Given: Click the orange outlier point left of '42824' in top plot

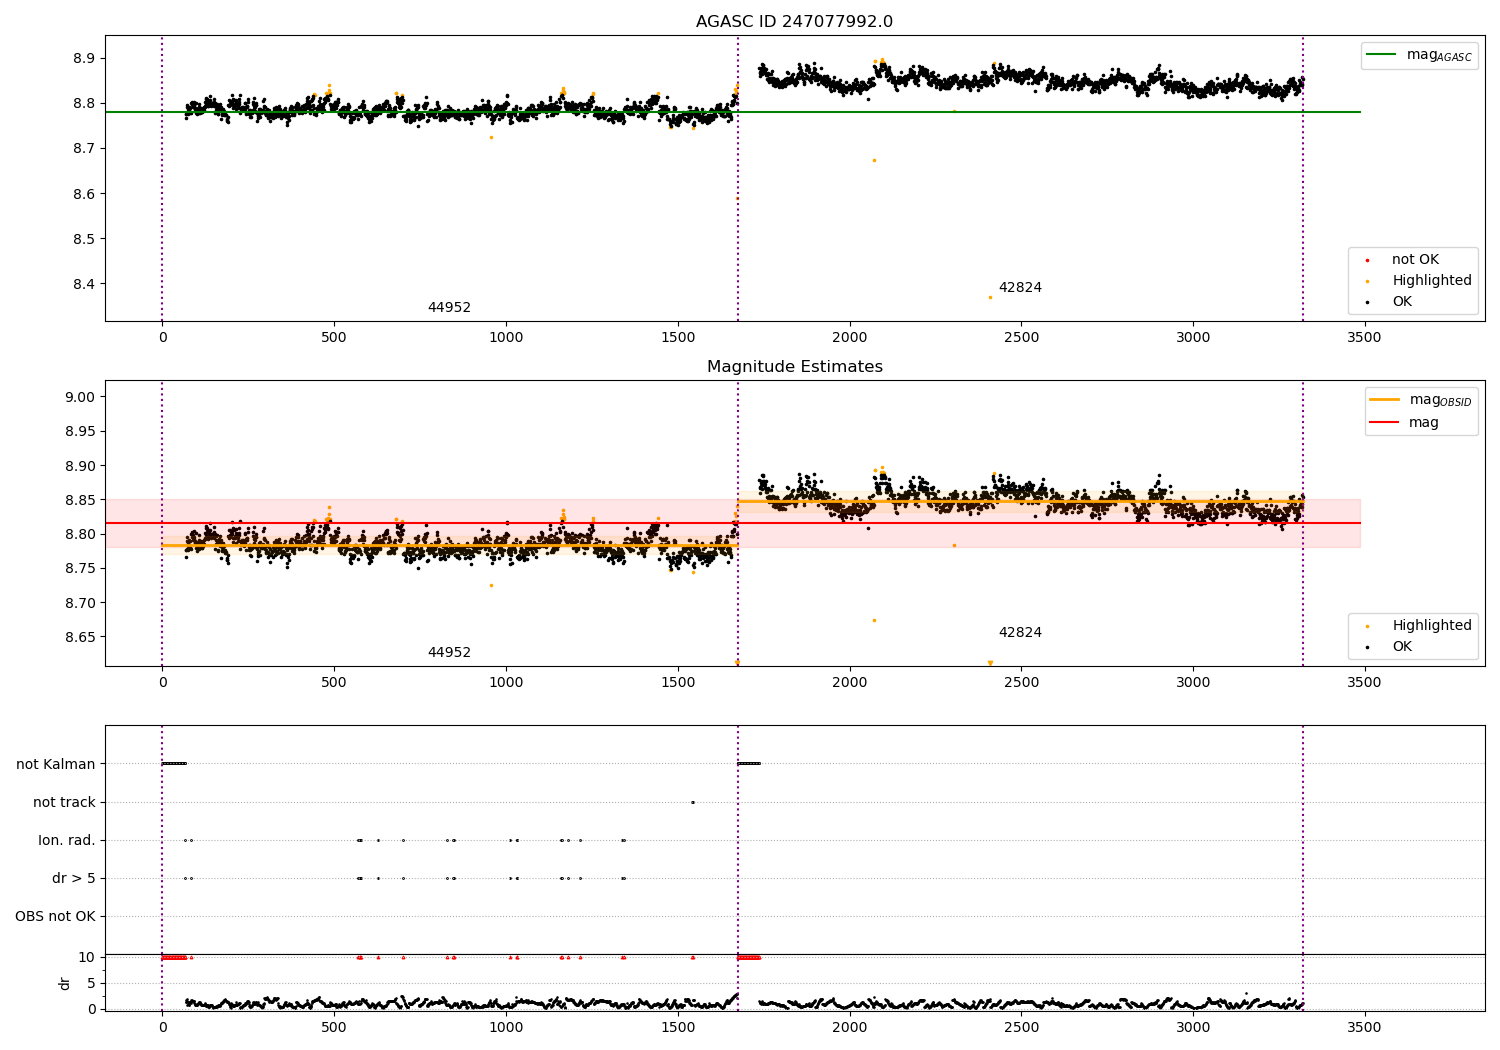Looking at the screenshot, I should 990,297.
